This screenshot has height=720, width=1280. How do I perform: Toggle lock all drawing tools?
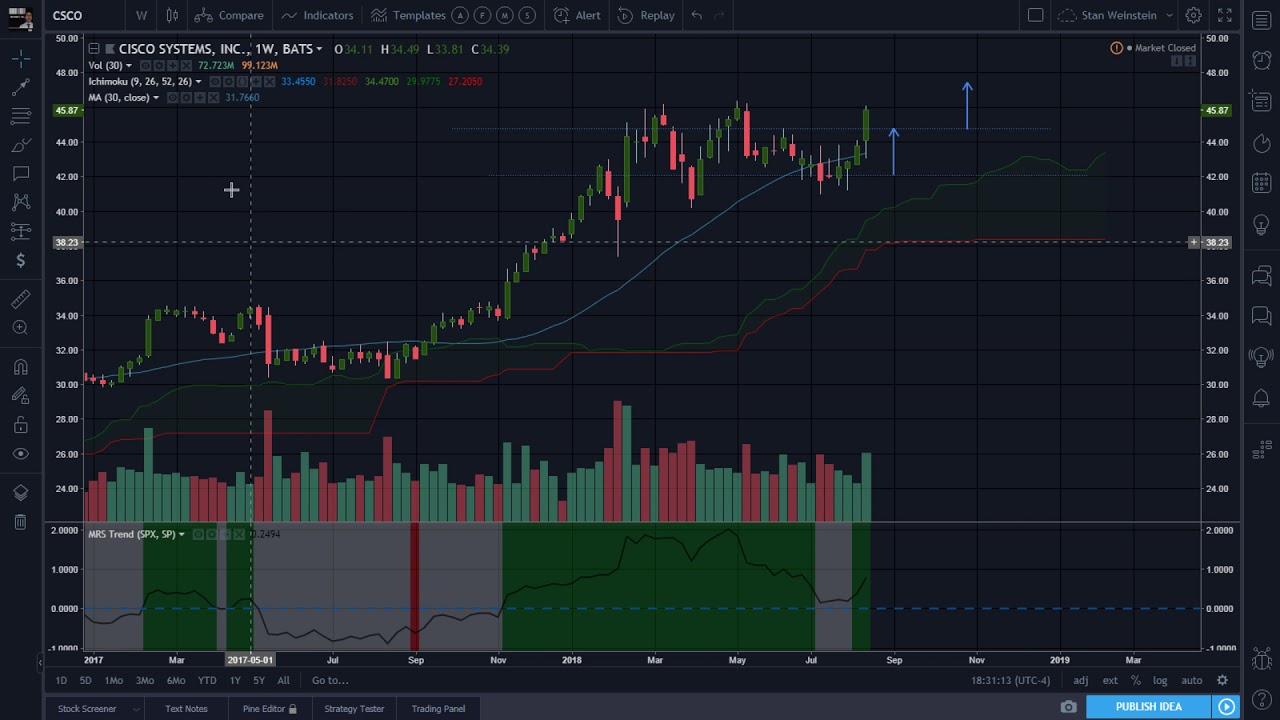coord(20,425)
